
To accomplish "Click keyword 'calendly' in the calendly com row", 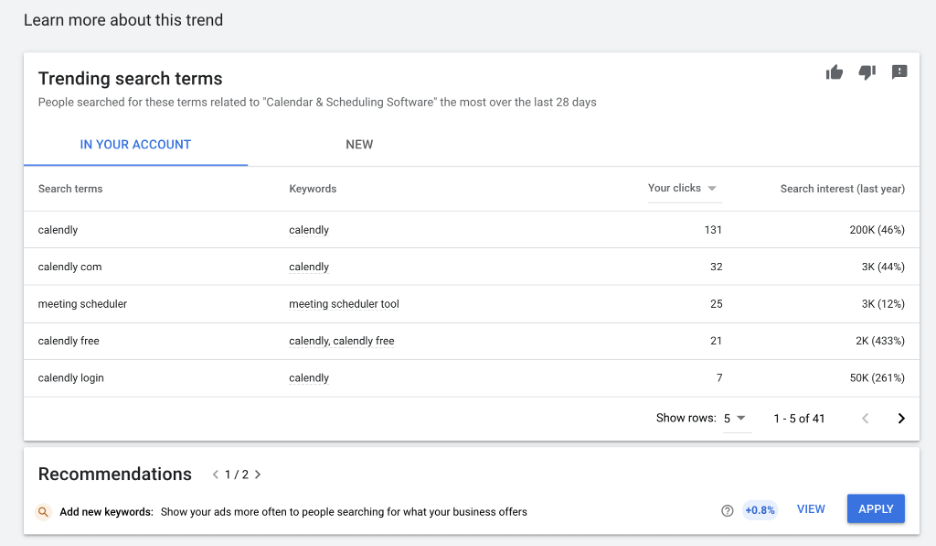I will (x=309, y=267).
